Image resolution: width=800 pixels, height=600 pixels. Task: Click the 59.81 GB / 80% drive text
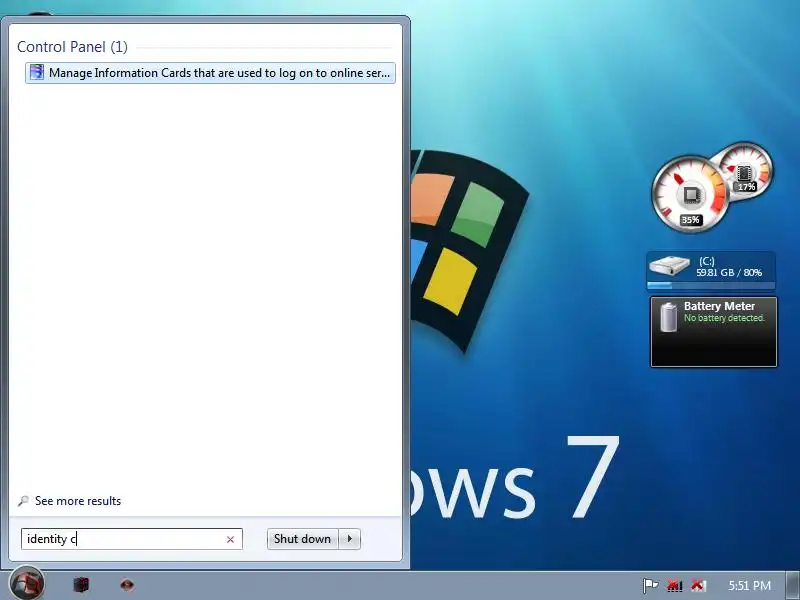pos(729,273)
